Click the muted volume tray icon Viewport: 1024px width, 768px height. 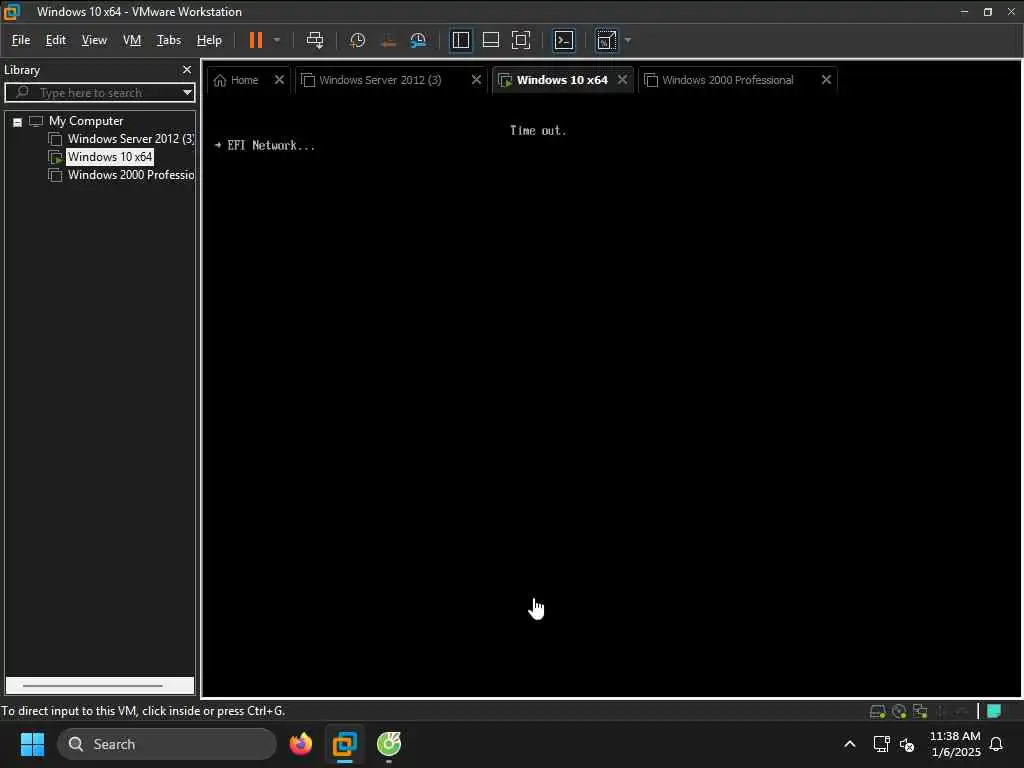tap(906, 744)
